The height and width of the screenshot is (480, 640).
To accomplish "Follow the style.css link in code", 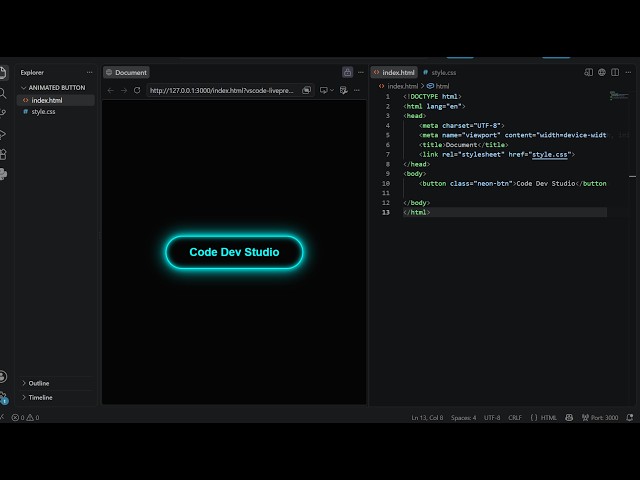I will pyautogui.click(x=550, y=155).
